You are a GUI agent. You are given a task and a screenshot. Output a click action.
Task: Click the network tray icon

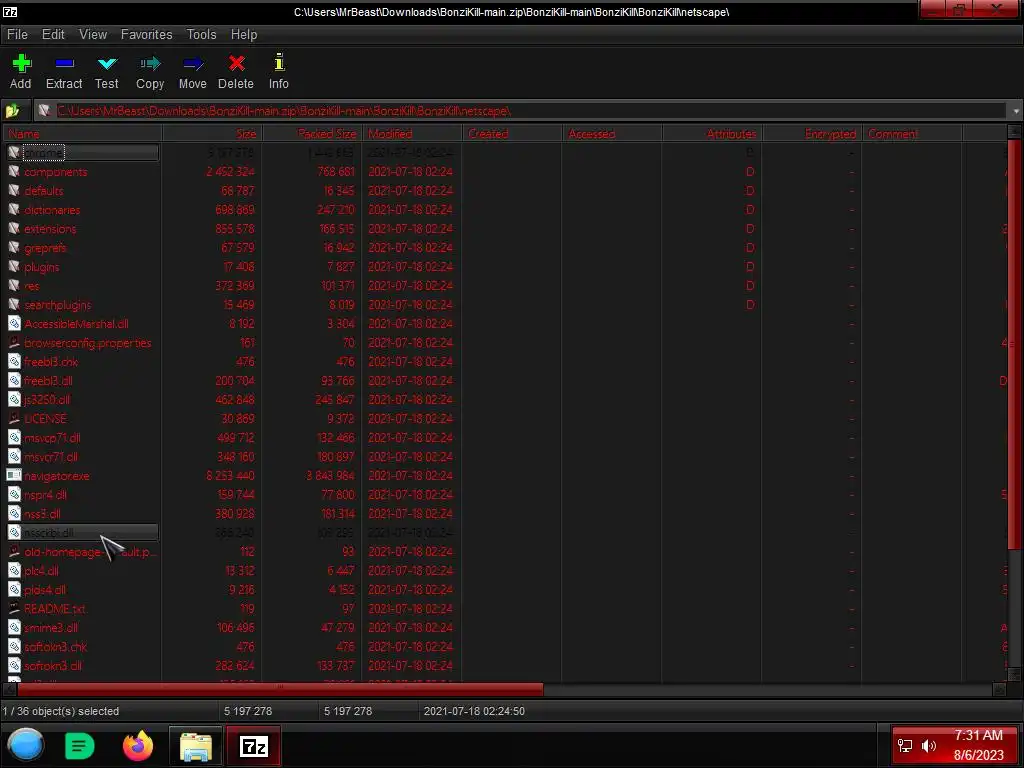(x=905, y=746)
